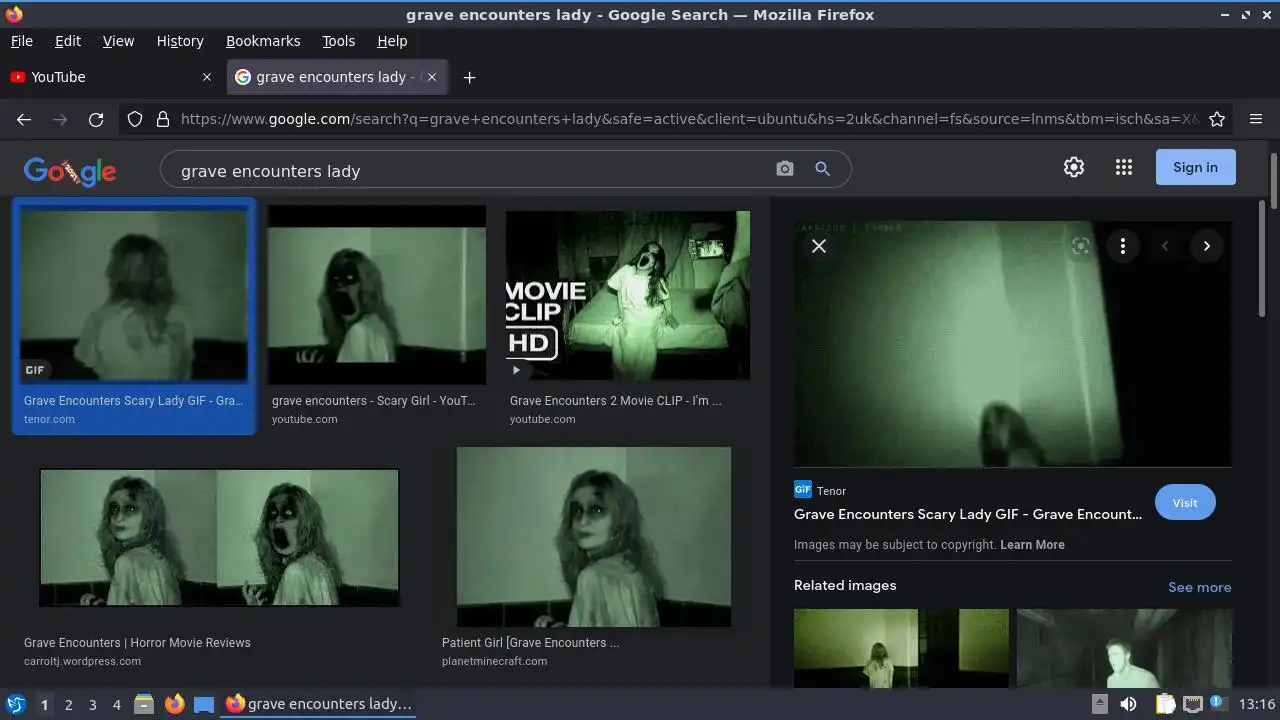Image resolution: width=1280 pixels, height=720 pixels.
Task: Switch to workspace 4 in taskbar
Action: [x=116, y=704]
